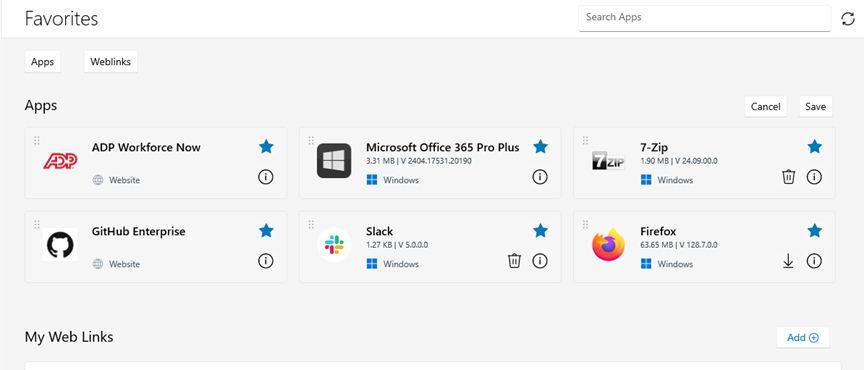
Task: Click the GitHub octocat logo
Action: click(60, 244)
